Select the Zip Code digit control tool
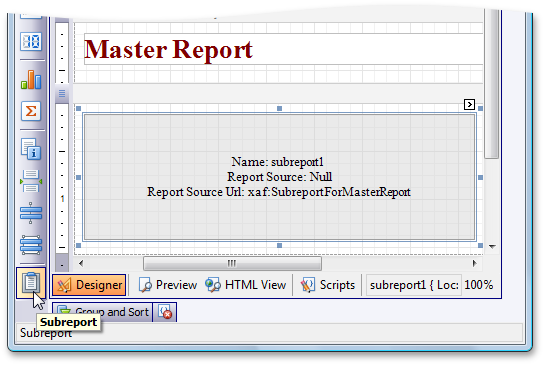The image size is (546, 367). pyautogui.click(x=31, y=42)
